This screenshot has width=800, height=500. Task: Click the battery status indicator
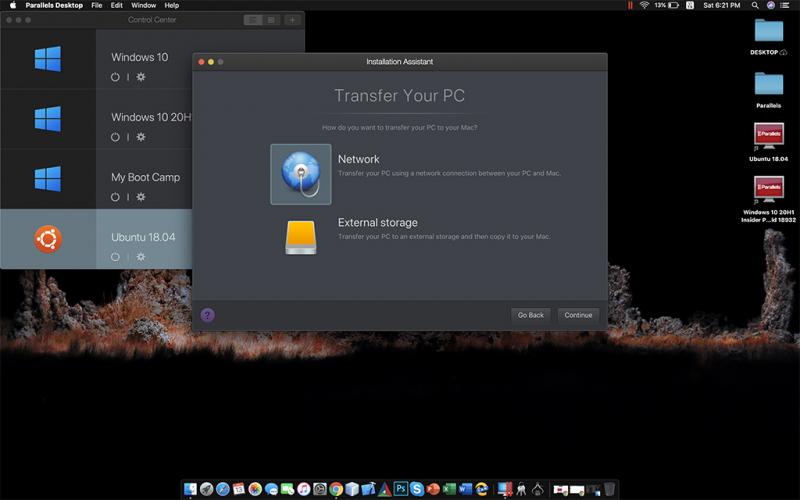point(667,5)
